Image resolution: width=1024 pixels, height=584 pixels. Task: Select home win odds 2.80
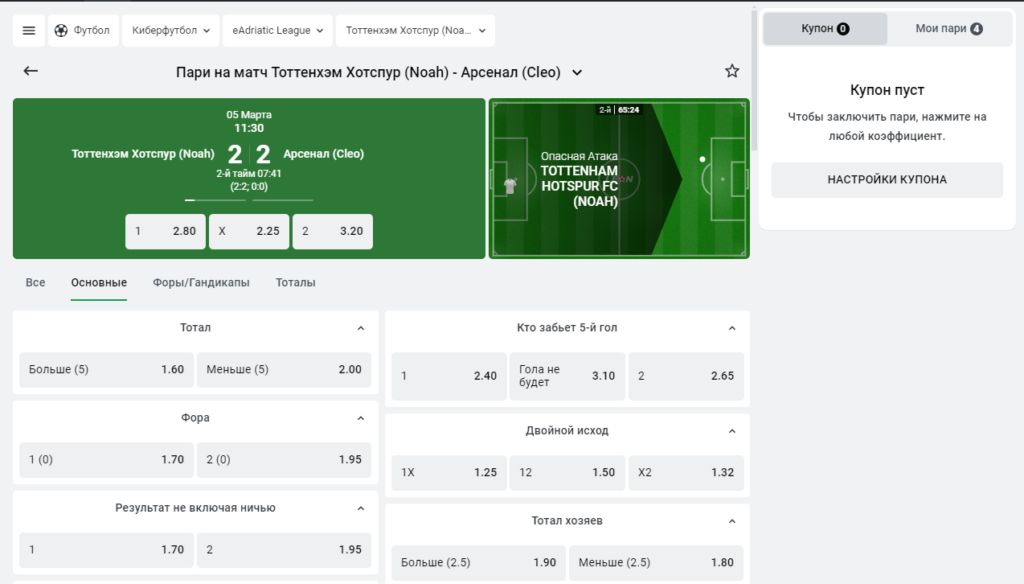[x=165, y=231]
